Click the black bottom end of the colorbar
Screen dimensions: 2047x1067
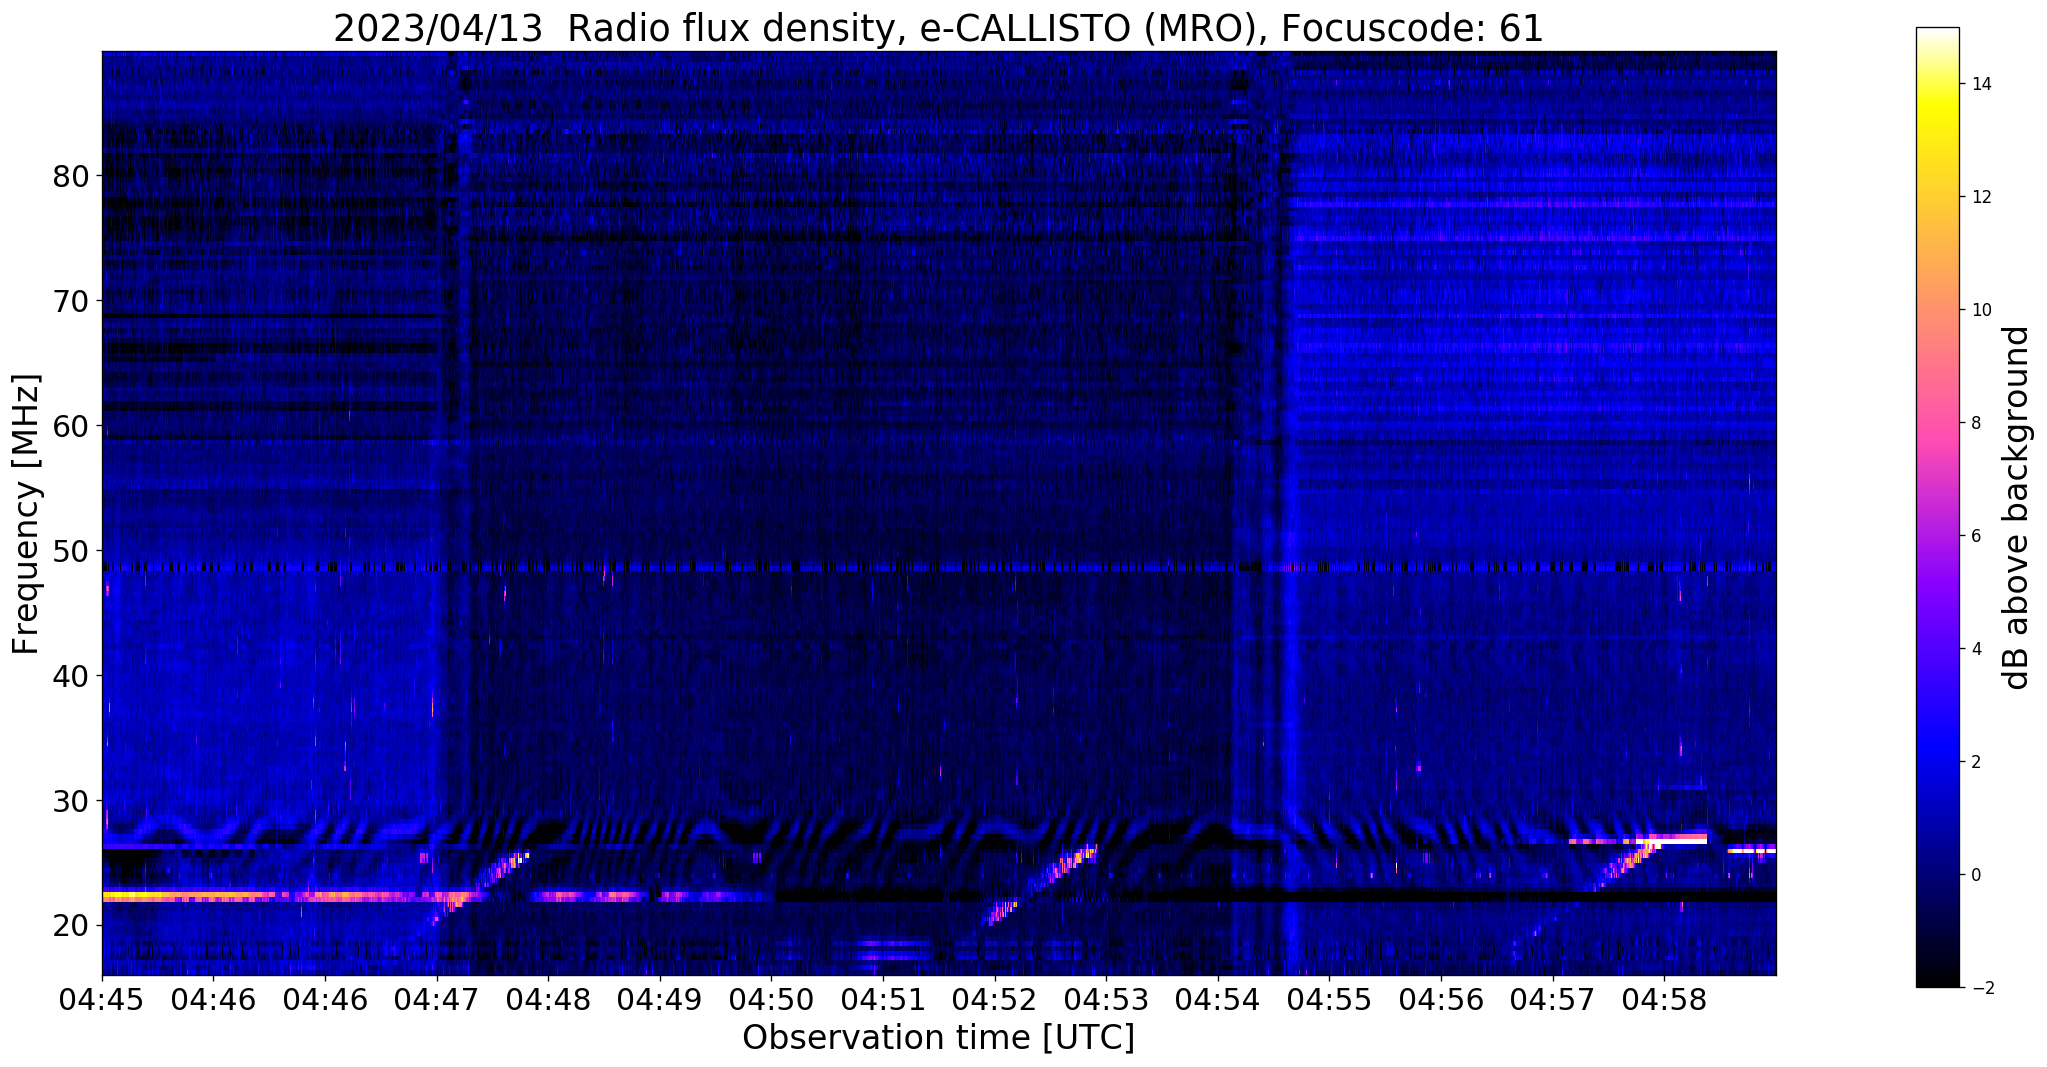click(x=1937, y=980)
